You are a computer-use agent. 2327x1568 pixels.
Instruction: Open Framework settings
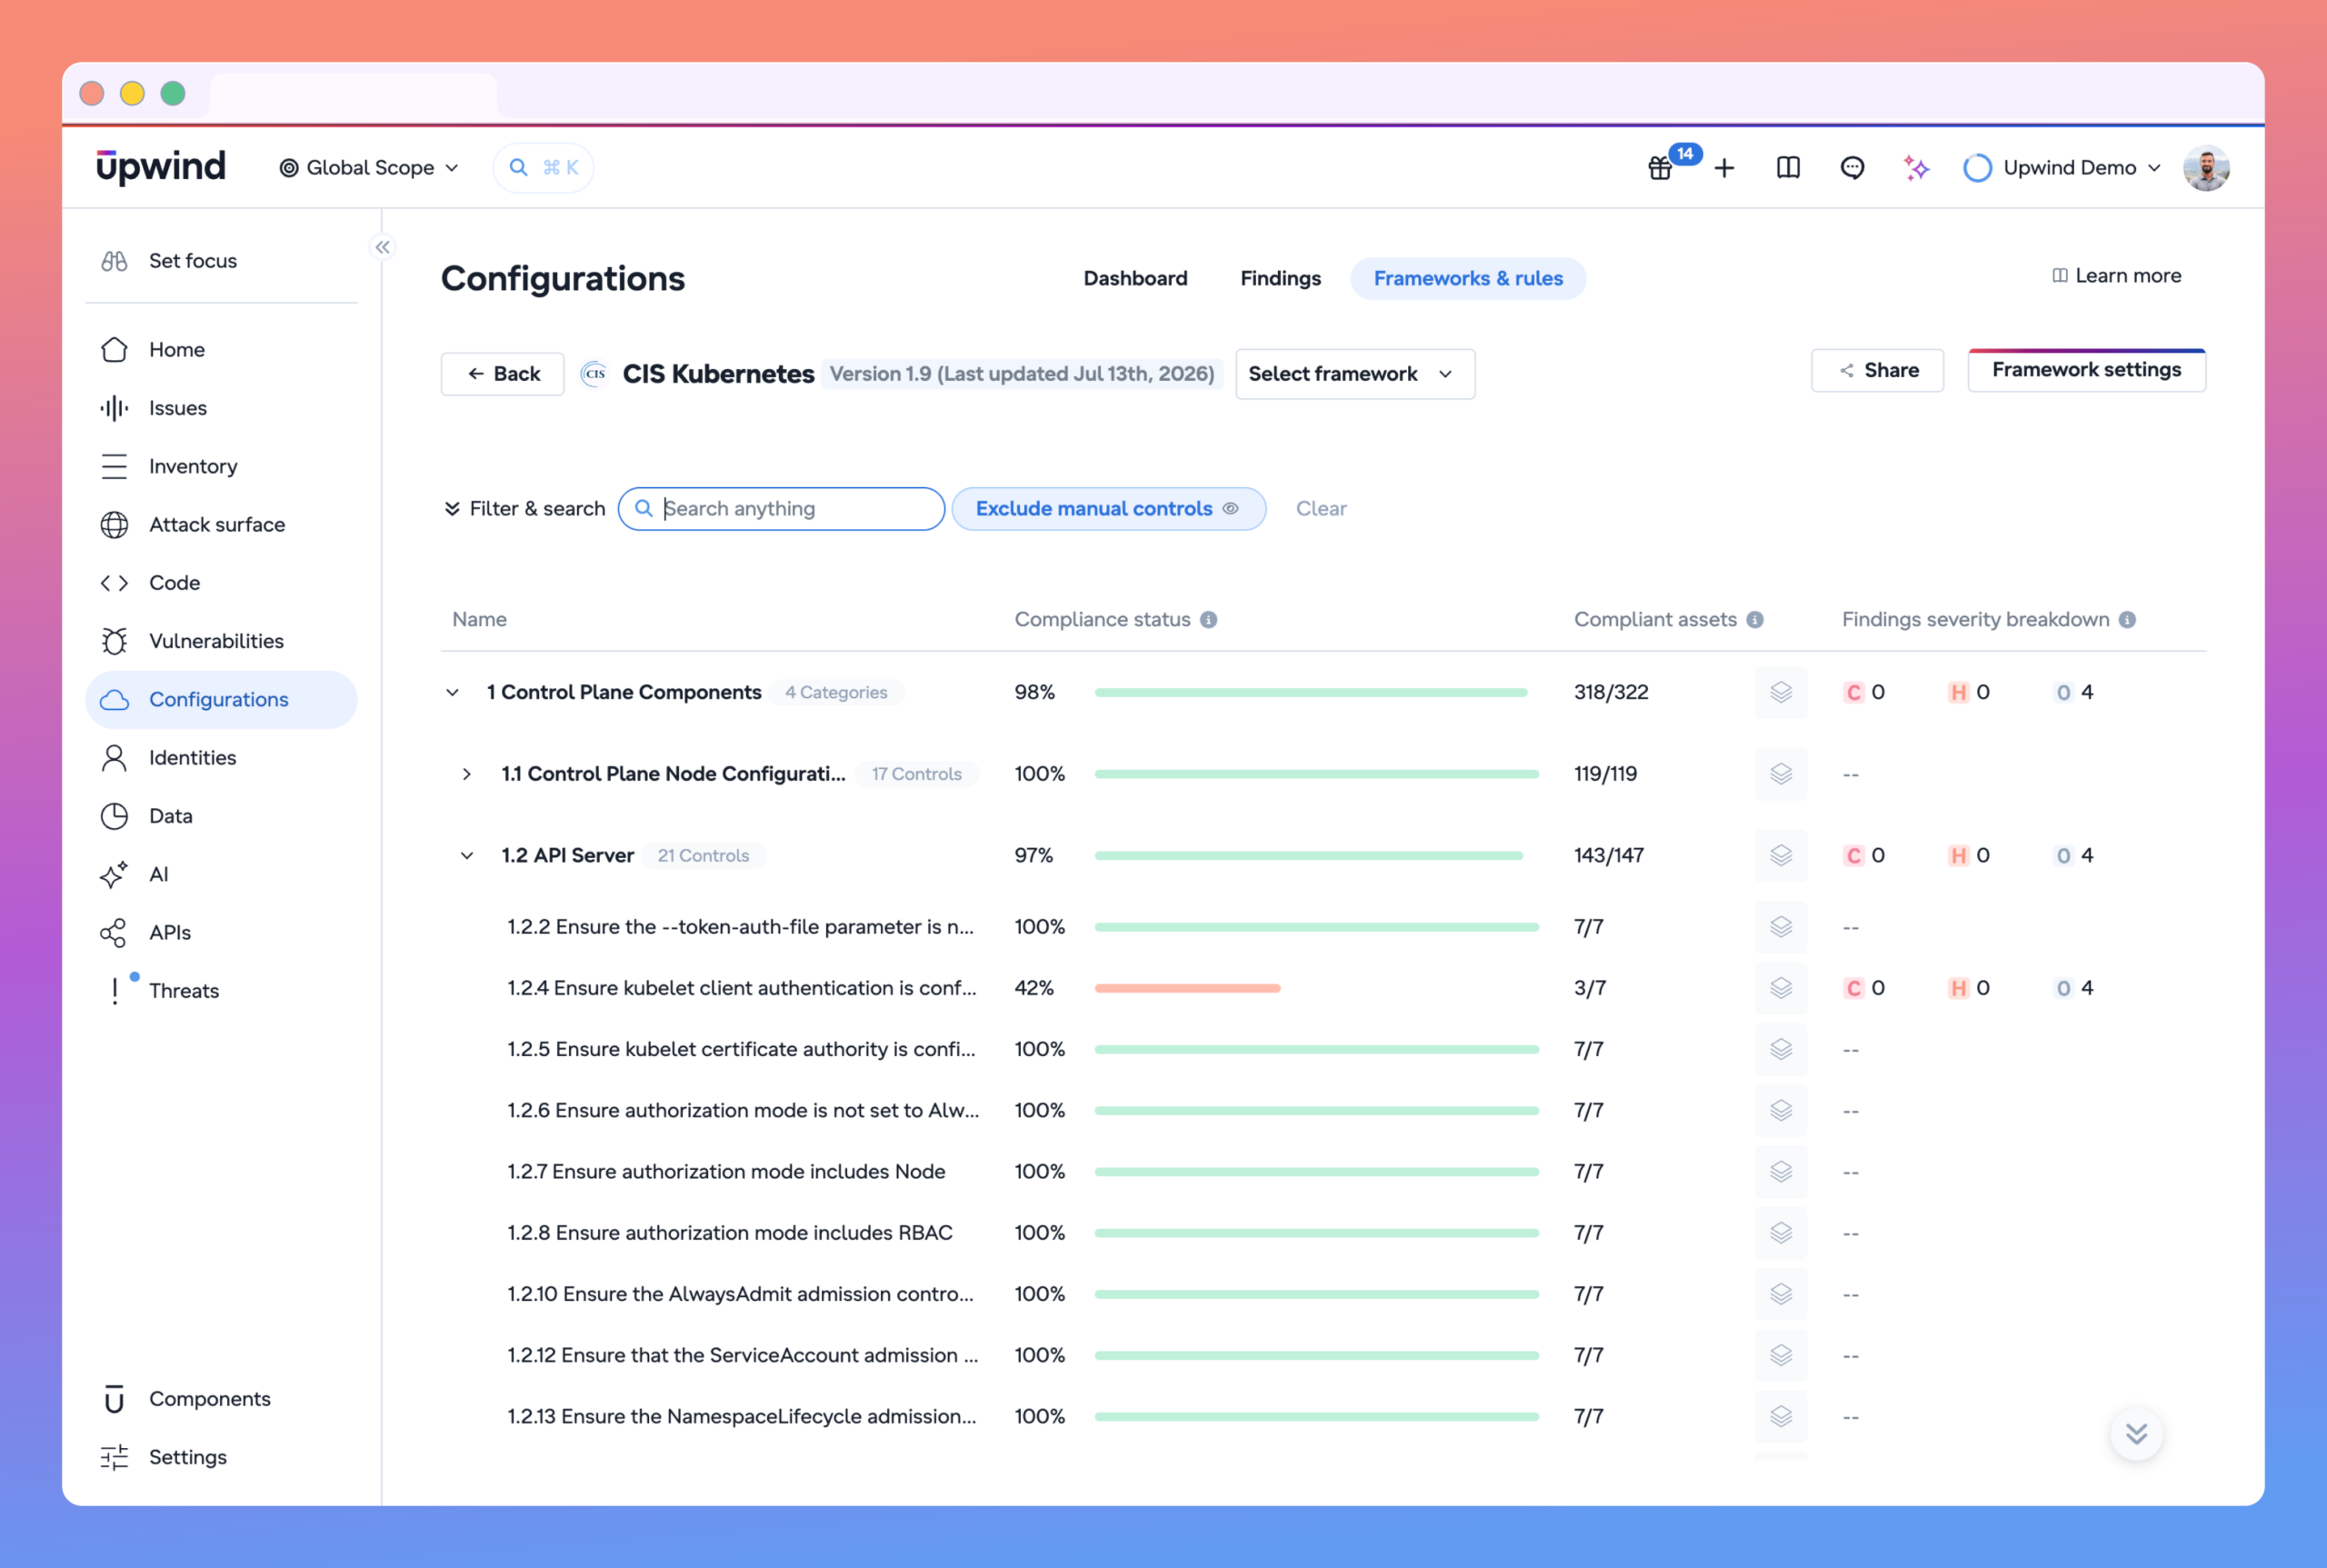pos(2086,370)
